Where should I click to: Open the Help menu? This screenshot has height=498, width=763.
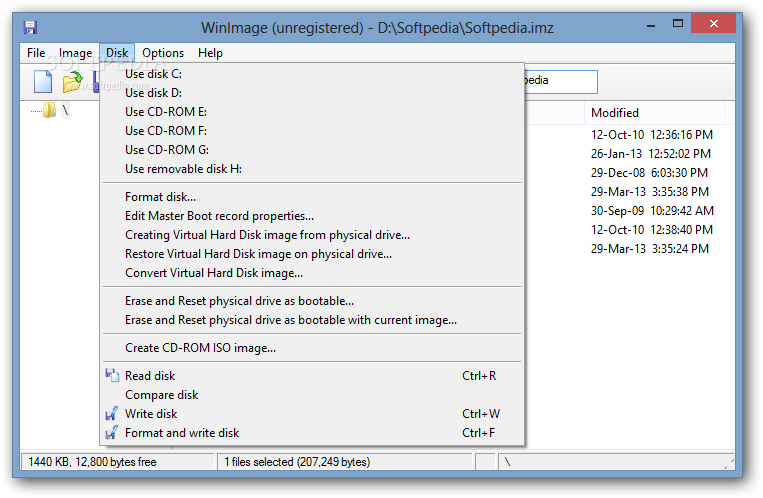point(210,53)
